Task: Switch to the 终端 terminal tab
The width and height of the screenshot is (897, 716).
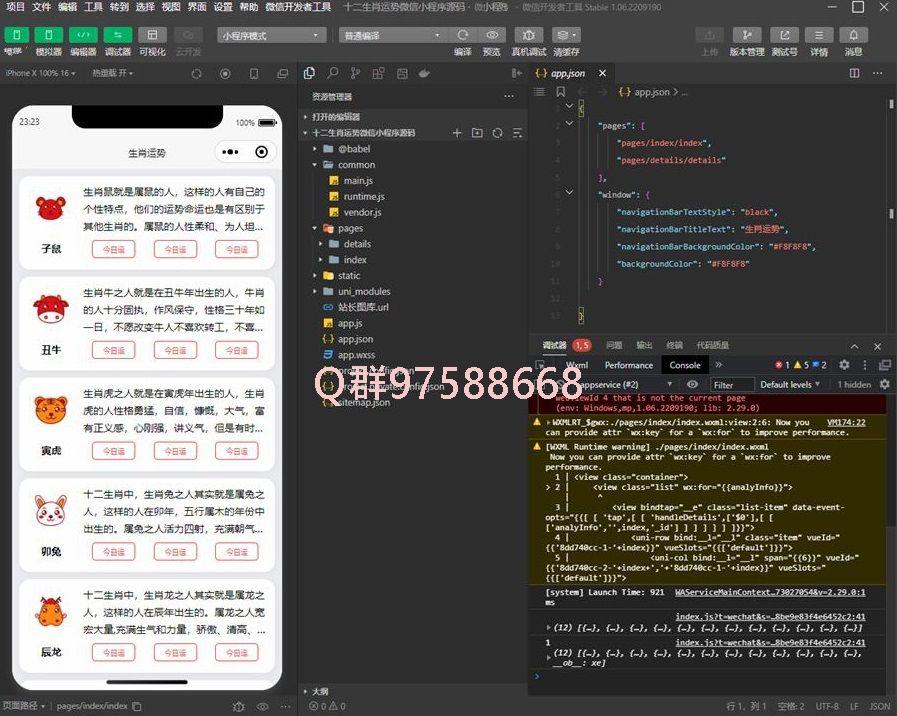Action: click(674, 345)
